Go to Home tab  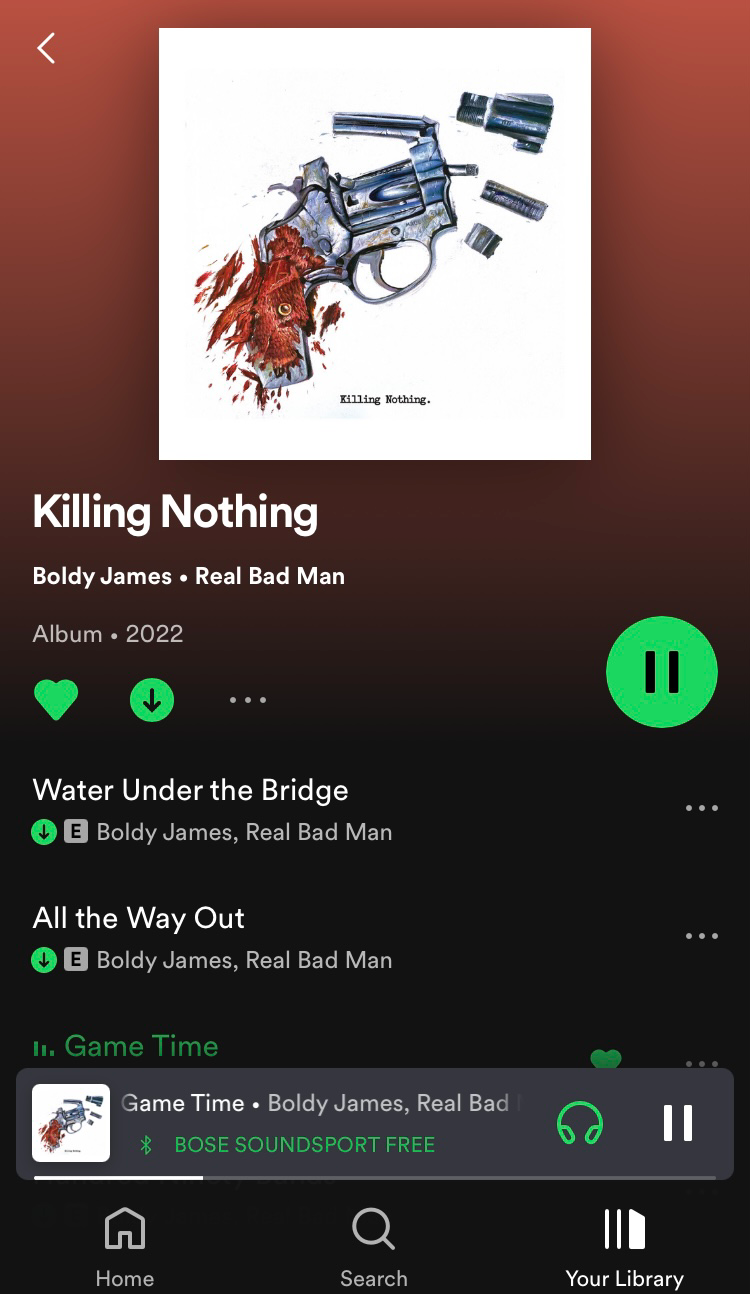pyautogui.click(x=125, y=1247)
